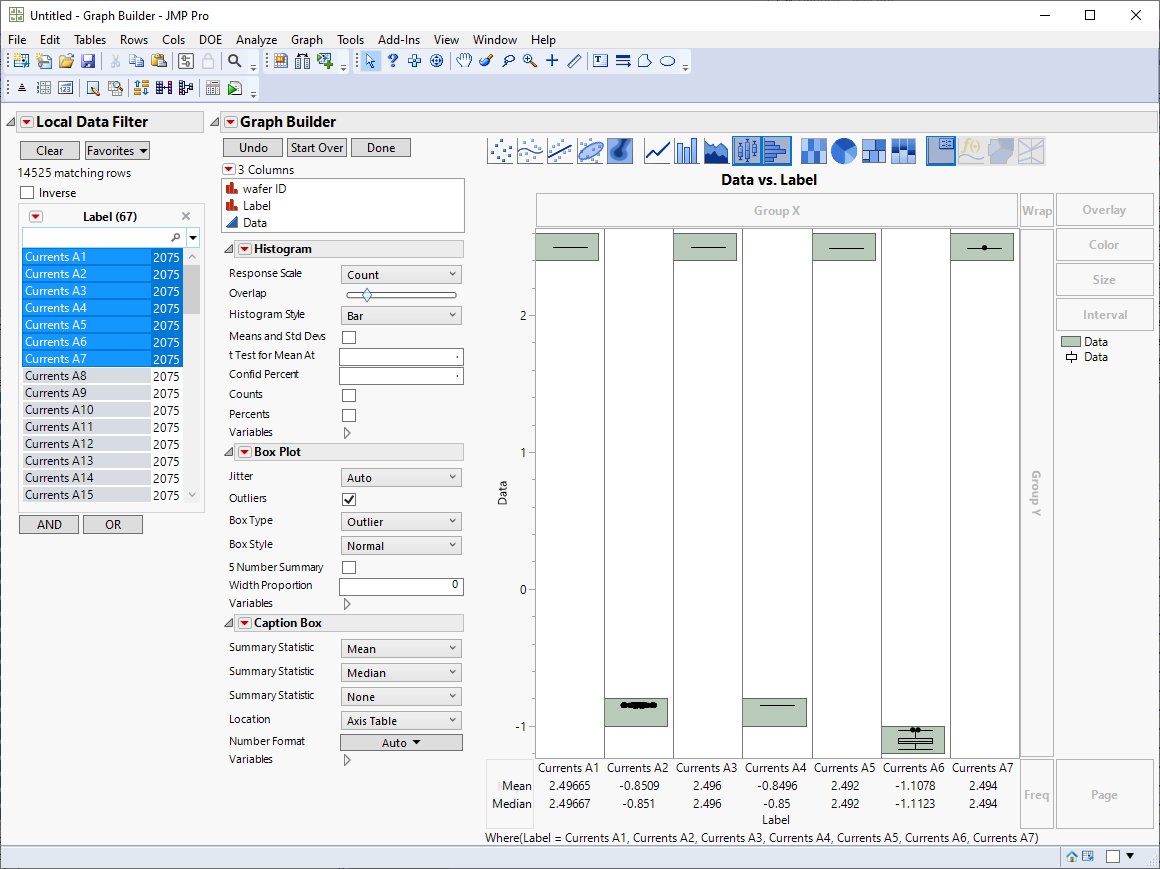Click the Points scatter element icon
Image resolution: width=1160 pixels, height=869 pixels.
coord(501,151)
